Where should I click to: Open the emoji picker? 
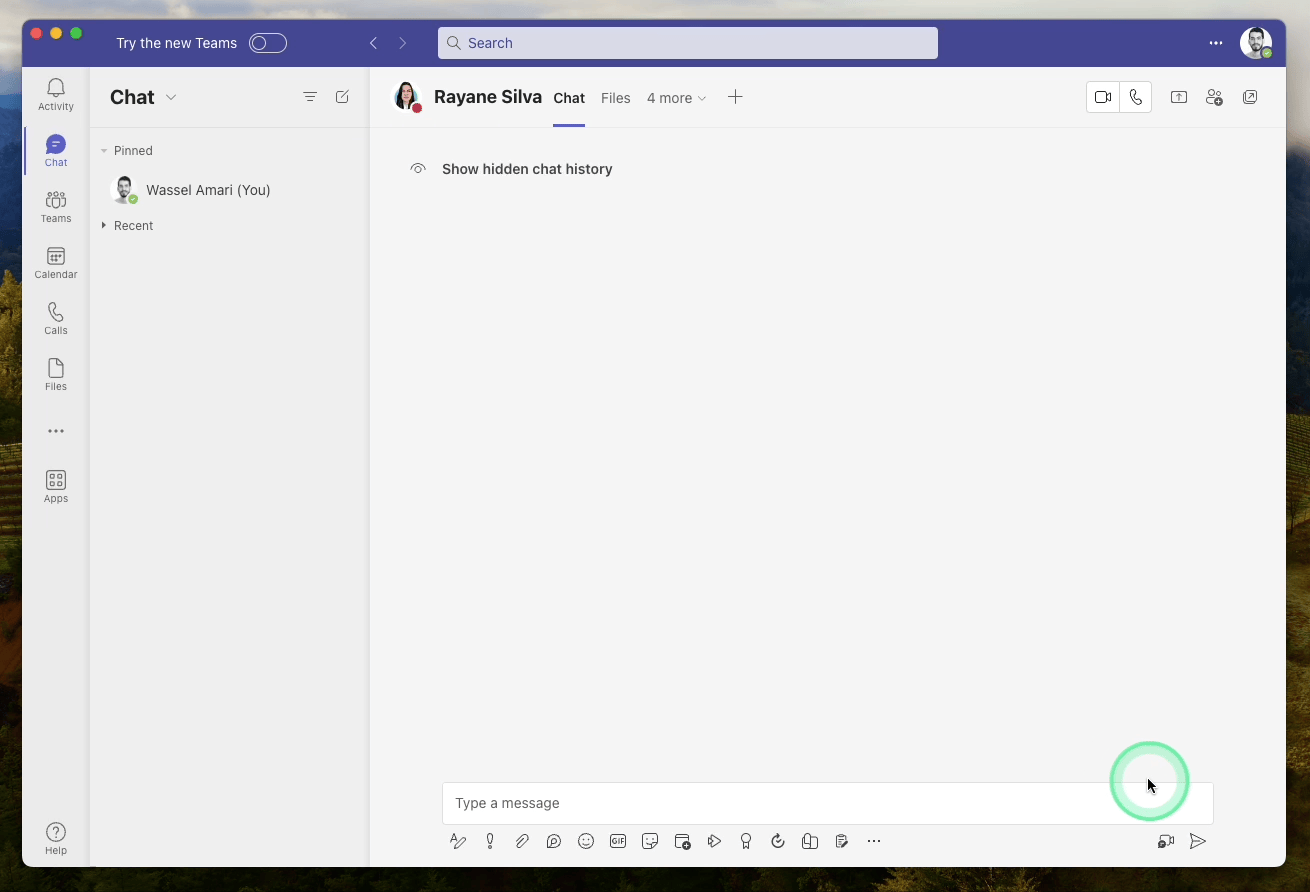(x=586, y=841)
